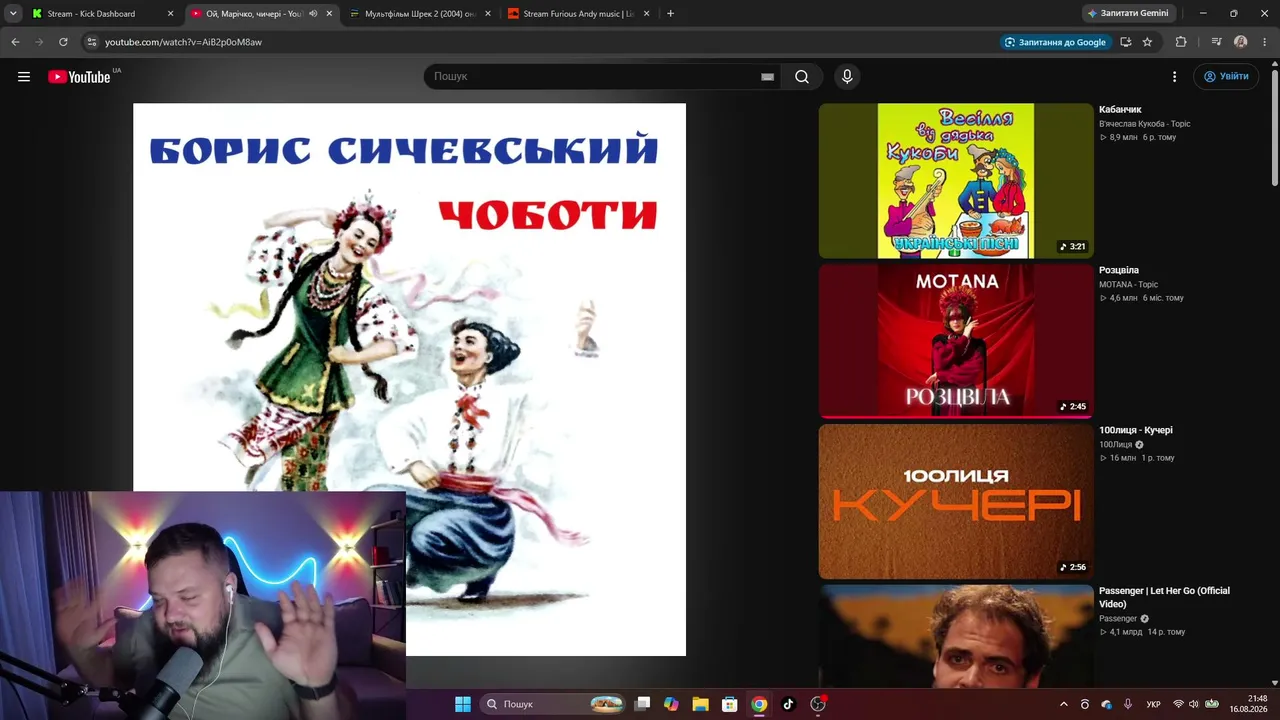1280x720 pixels.
Task: Open the 100Лиця channel link
Action: click(x=1116, y=445)
